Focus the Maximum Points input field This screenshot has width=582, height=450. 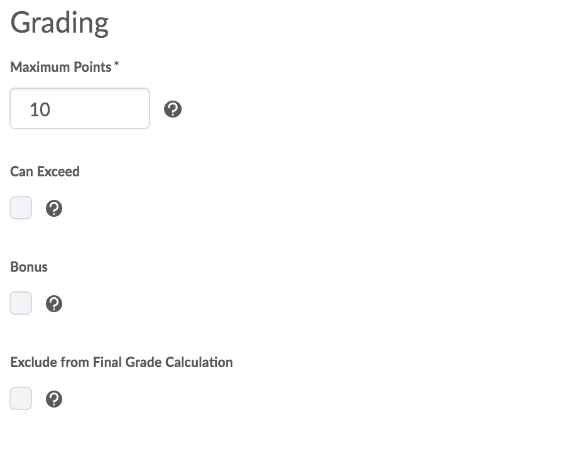coord(80,109)
